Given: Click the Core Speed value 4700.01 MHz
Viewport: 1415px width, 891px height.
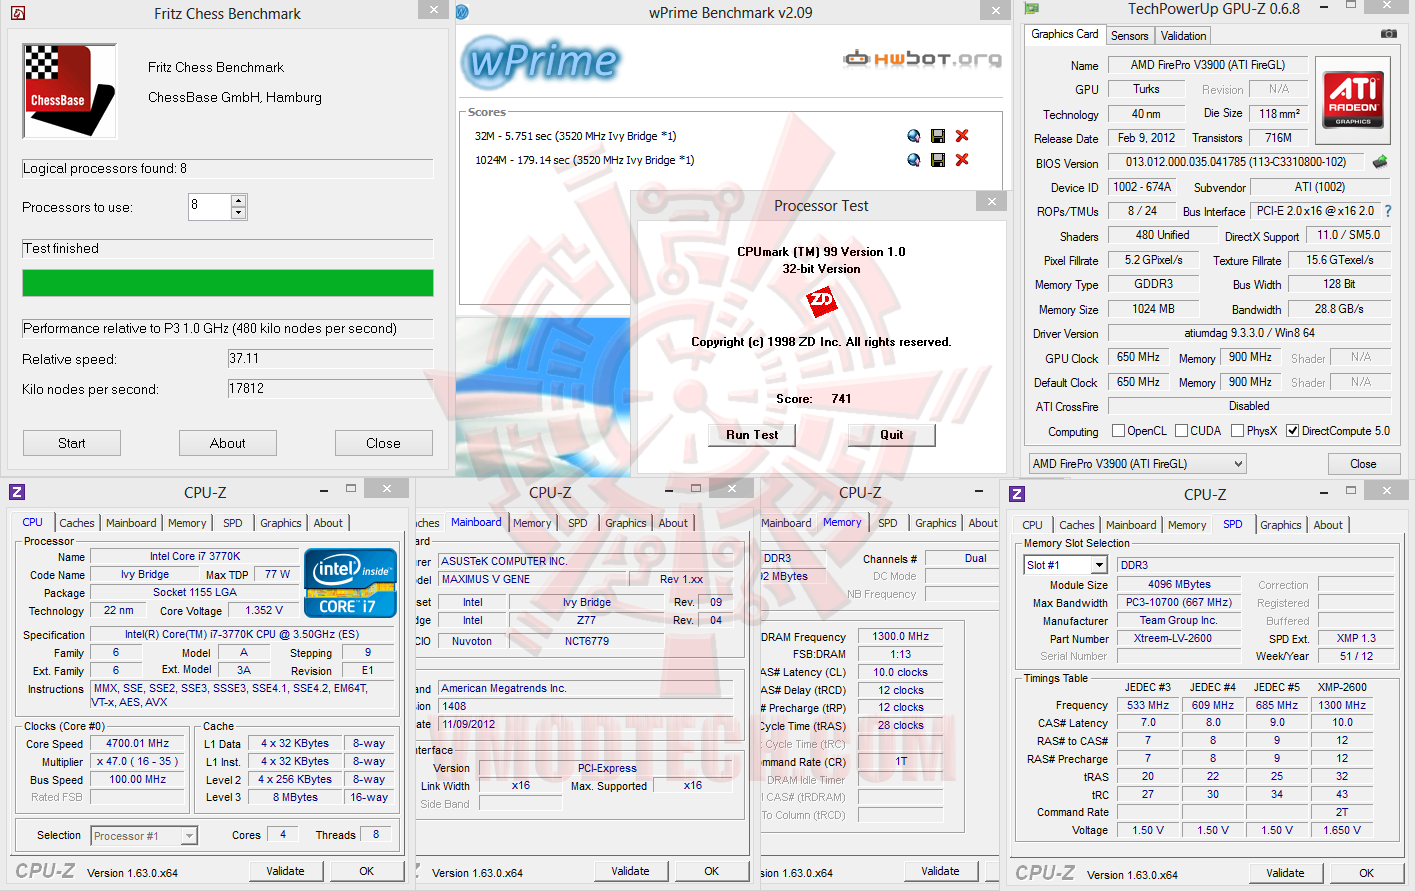Looking at the screenshot, I should [137, 744].
